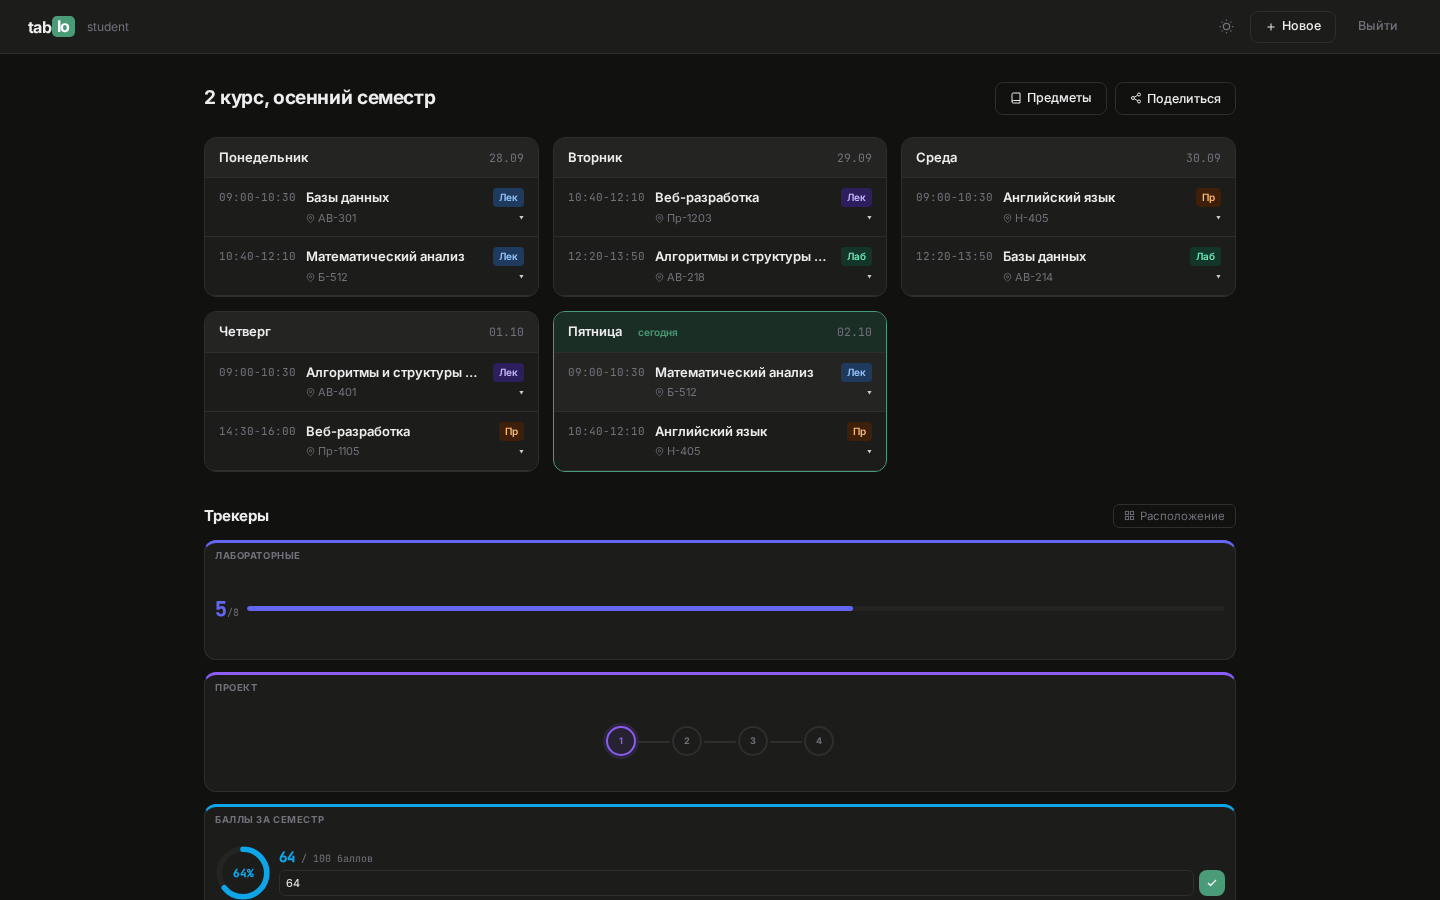Click the Пятница today header
Viewport: 1440px width, 900px height.
(720, 332)
